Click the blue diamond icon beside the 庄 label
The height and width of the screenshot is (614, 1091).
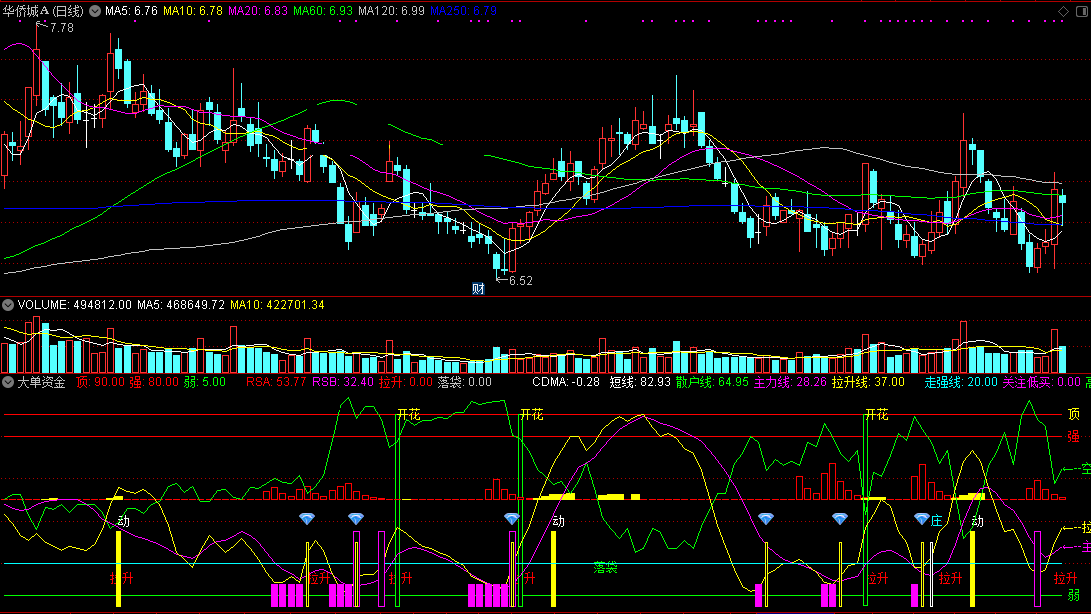click(921, 519)
